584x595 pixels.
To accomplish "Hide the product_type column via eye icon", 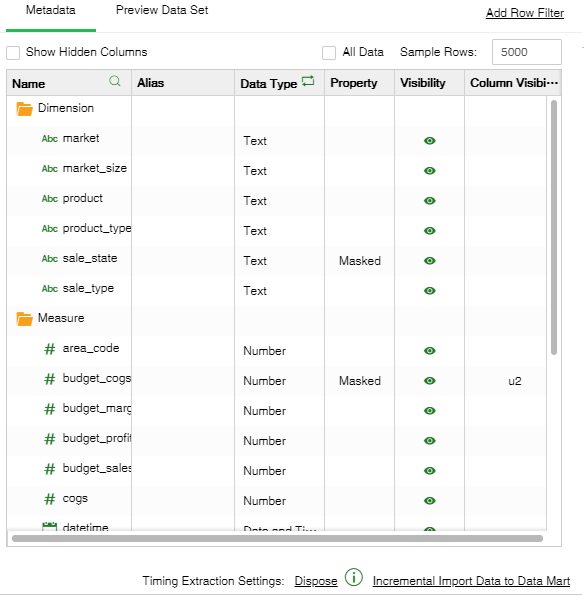I will pos(430,231).
